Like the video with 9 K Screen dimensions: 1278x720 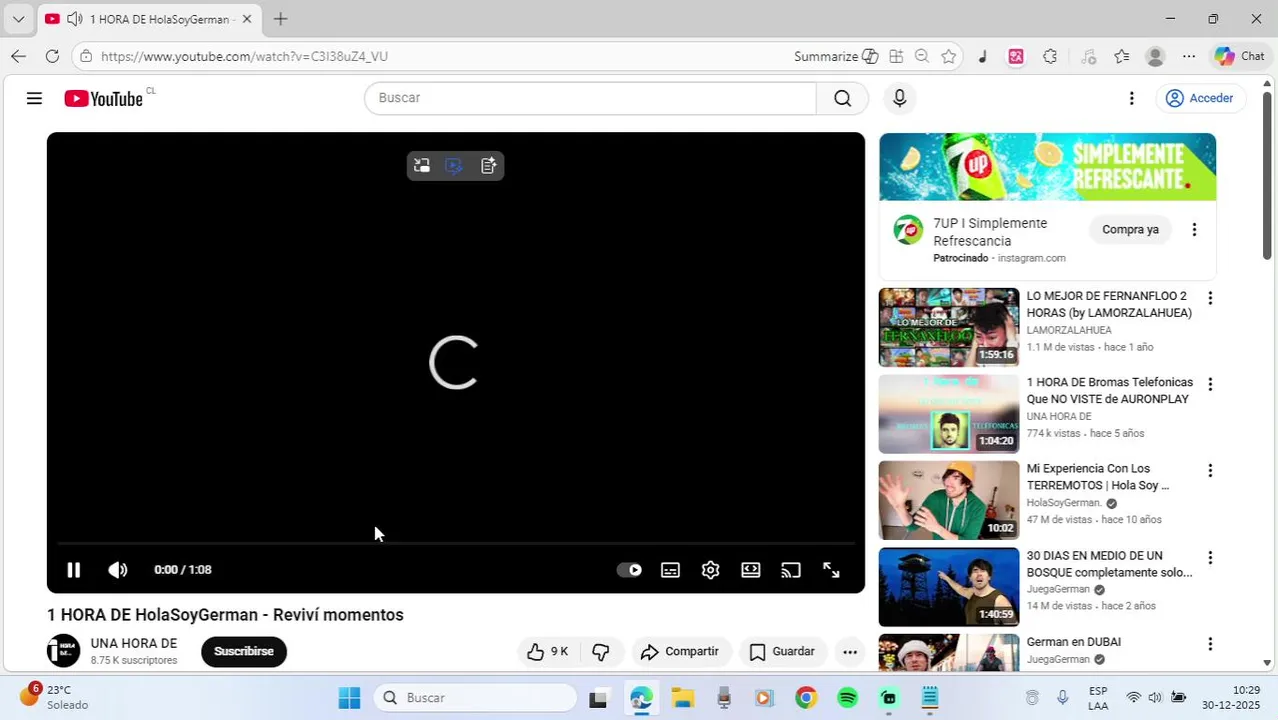coord(547,651)
